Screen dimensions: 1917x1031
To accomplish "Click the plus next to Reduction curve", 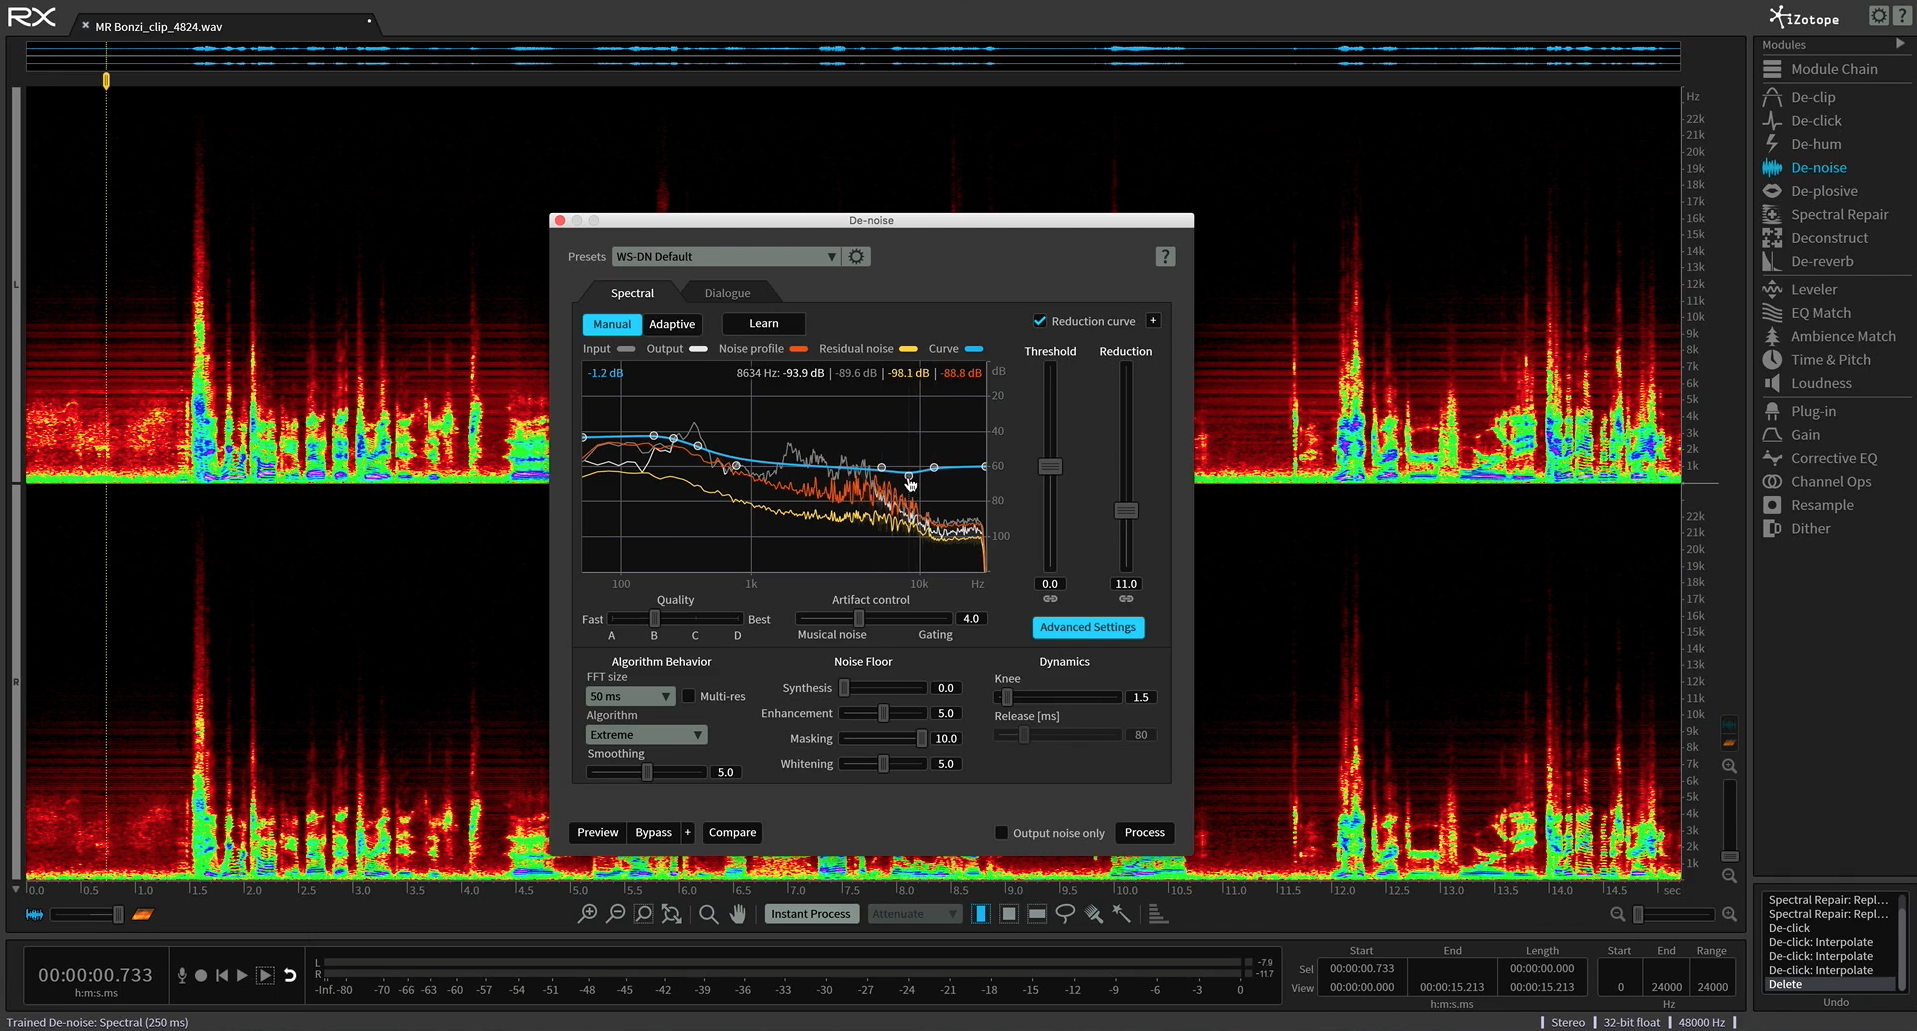I will tap(1153, 321).
